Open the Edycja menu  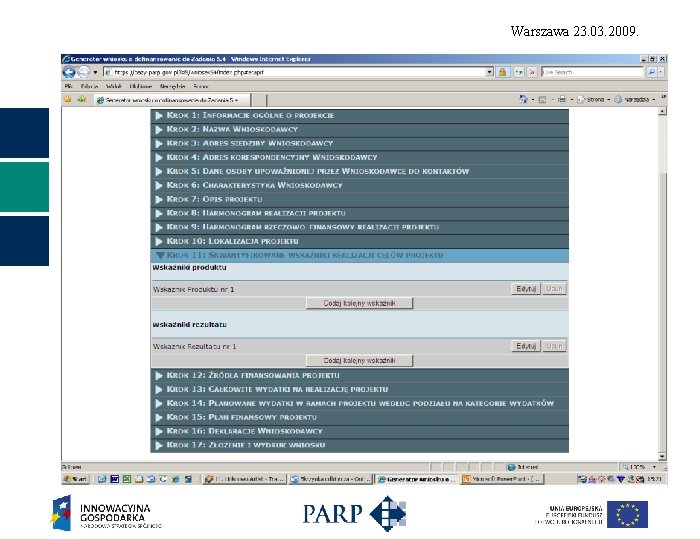[x=89, y=86]
